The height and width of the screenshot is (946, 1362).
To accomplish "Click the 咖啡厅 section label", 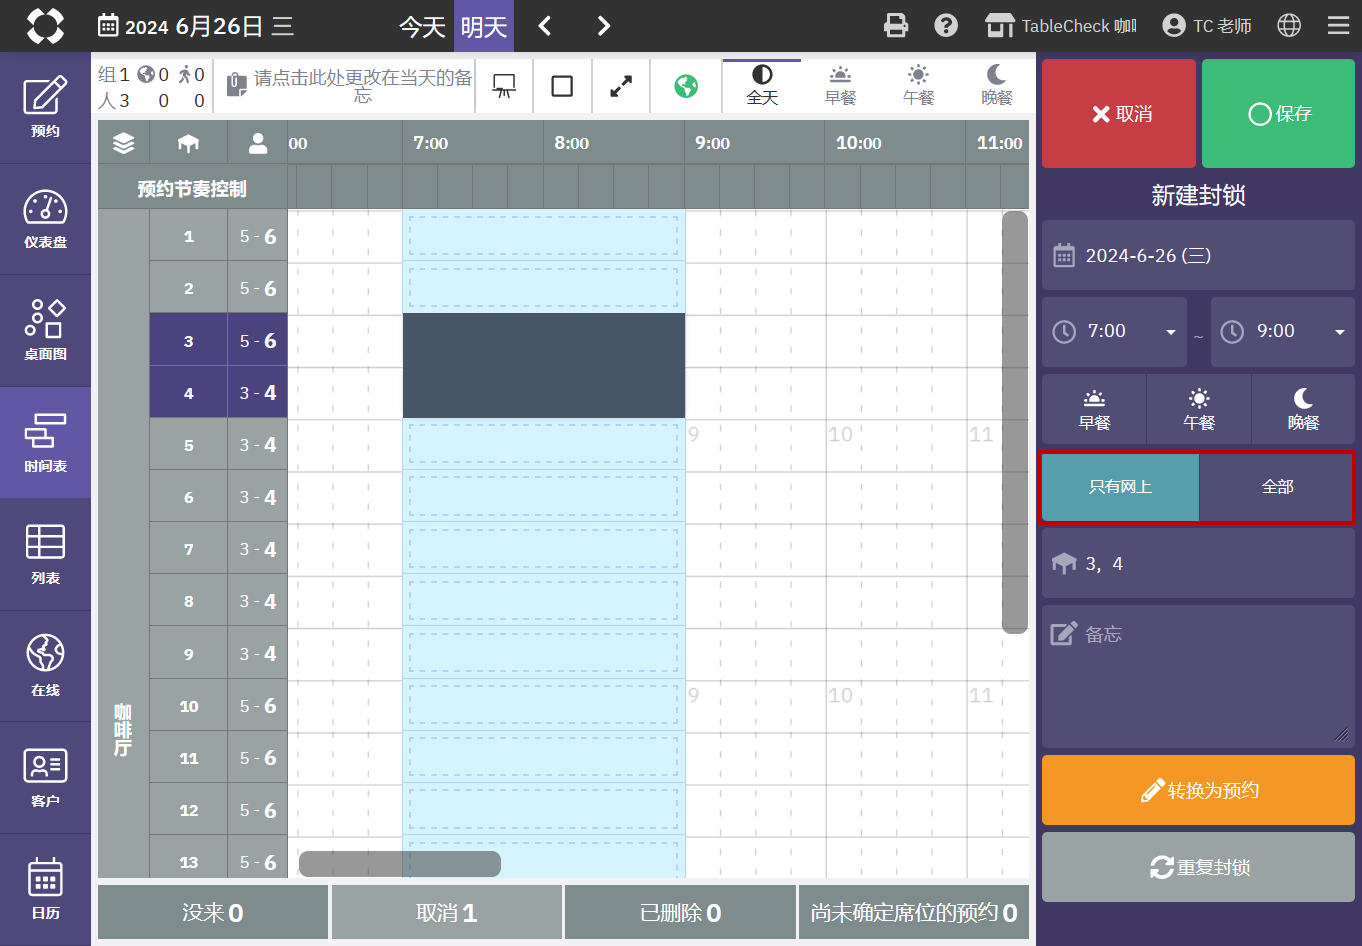I will [x=123, y=730].
